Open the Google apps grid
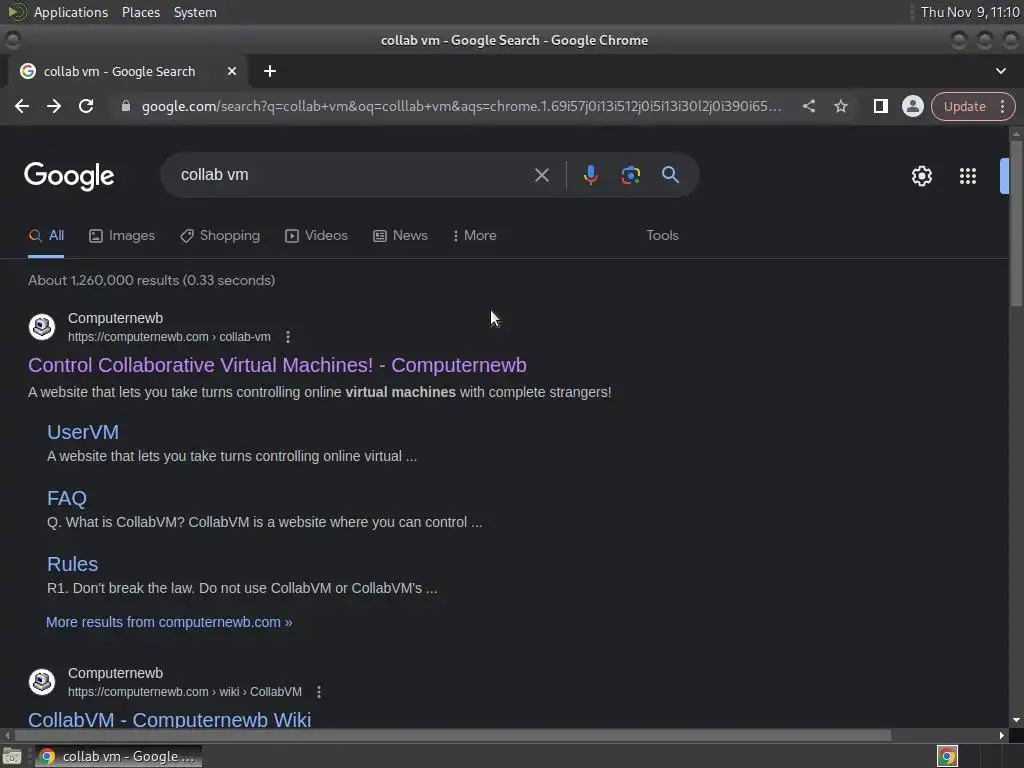 coord(968,176)
